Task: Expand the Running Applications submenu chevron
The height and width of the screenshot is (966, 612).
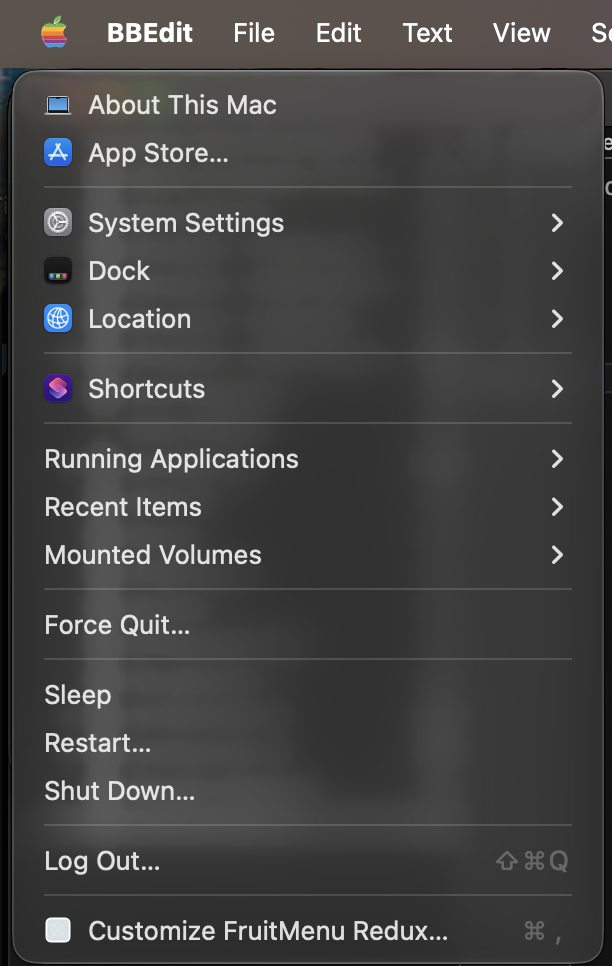Action: (x=557, y=458)
